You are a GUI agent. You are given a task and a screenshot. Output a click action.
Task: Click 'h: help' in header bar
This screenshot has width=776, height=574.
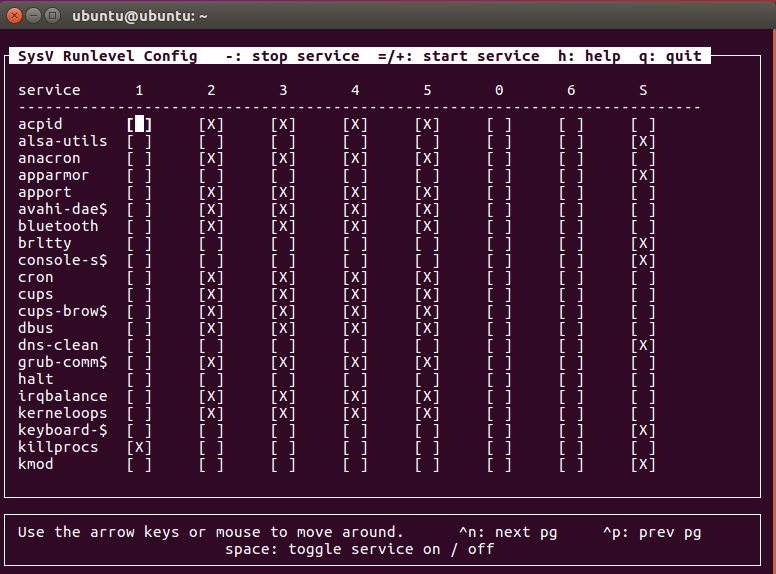(x=589, y=56)
